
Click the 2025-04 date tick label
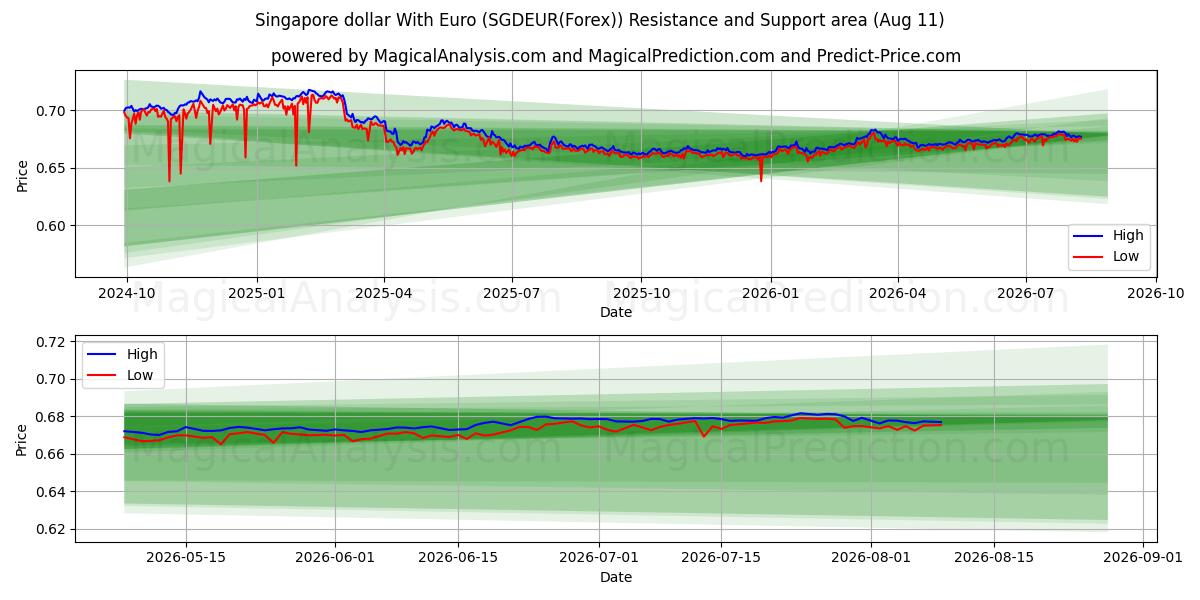(385, 293)
